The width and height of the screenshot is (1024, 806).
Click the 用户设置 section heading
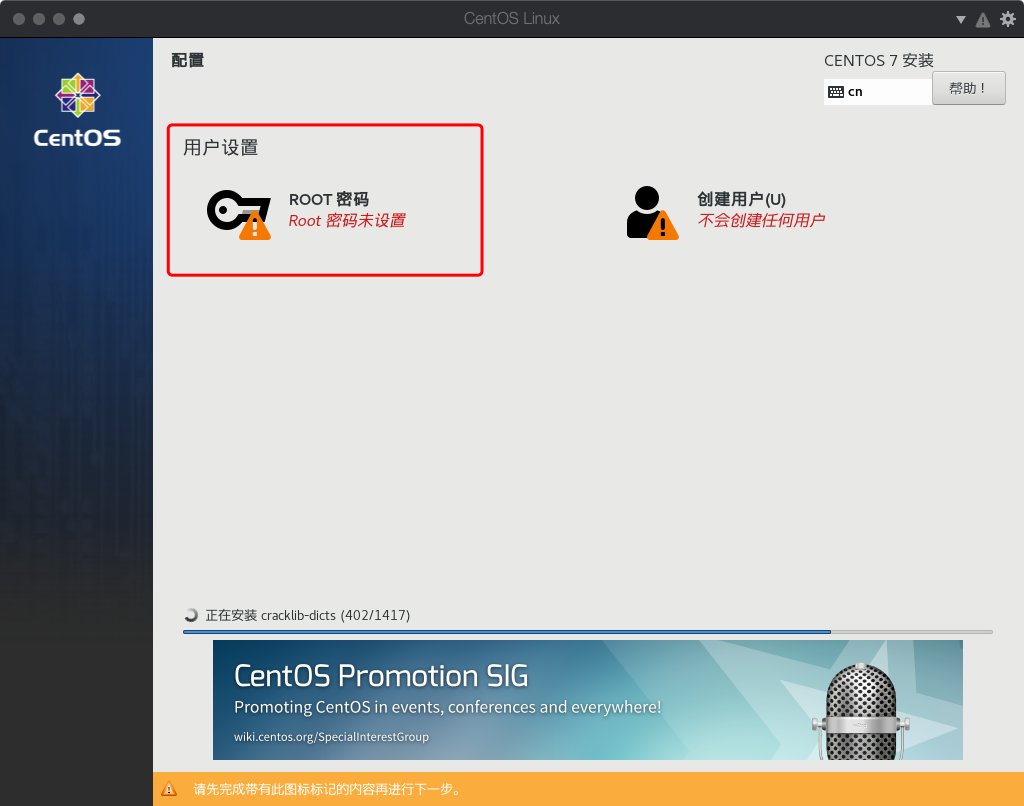coord(221,148)
